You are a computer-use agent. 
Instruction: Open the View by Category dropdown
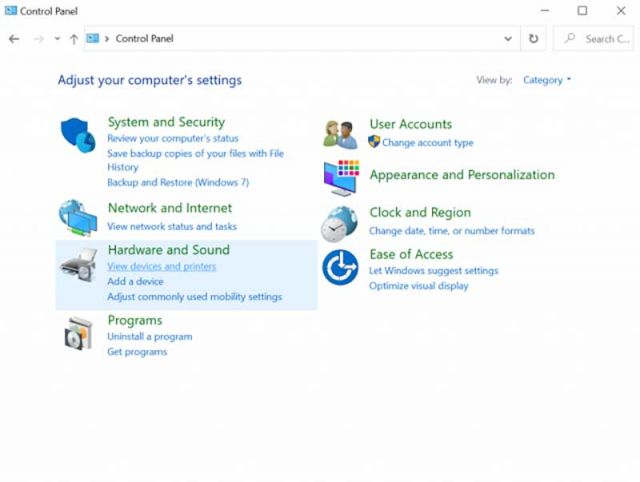(547, 80)
